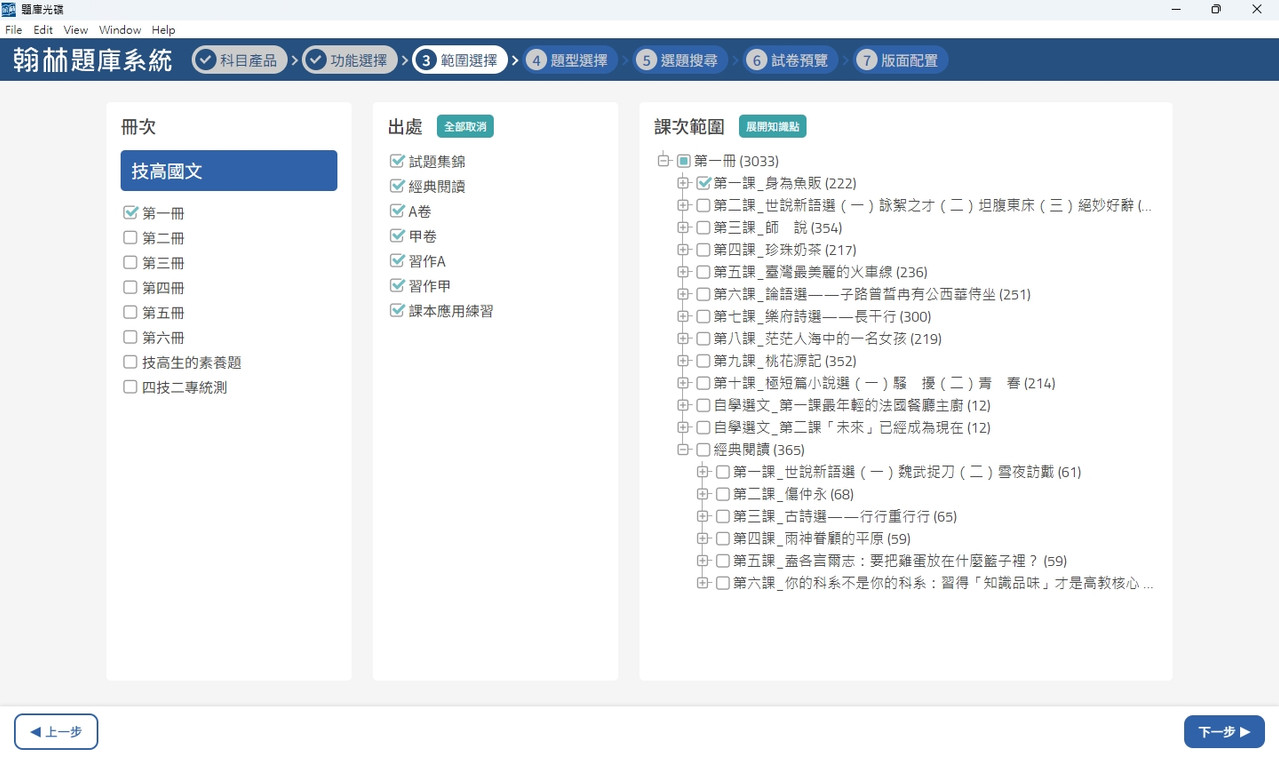Collapse the 第一冊 tree node
This screenshot has height=757, width=1279.
pyautogui.click(x=663, y=161)
